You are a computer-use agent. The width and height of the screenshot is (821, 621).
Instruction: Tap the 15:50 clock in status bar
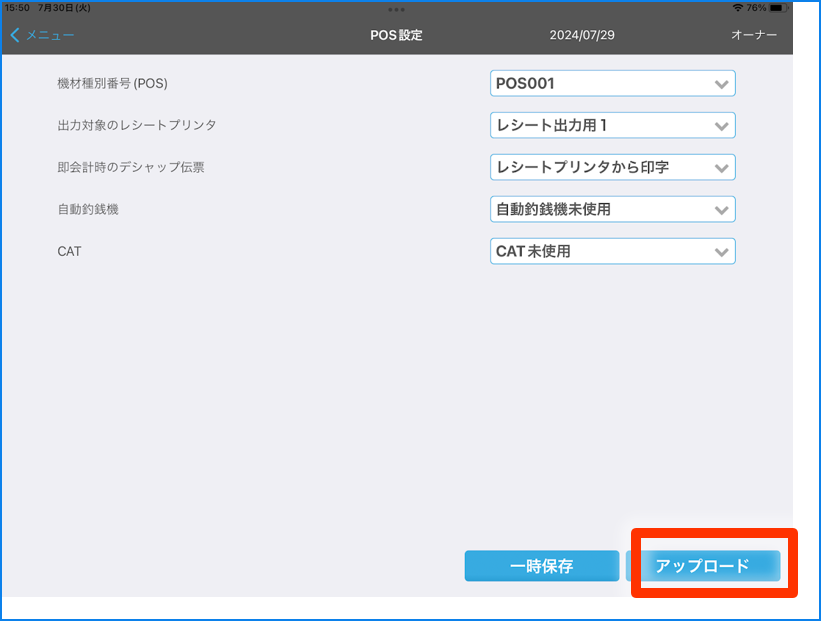pos(18,7)
